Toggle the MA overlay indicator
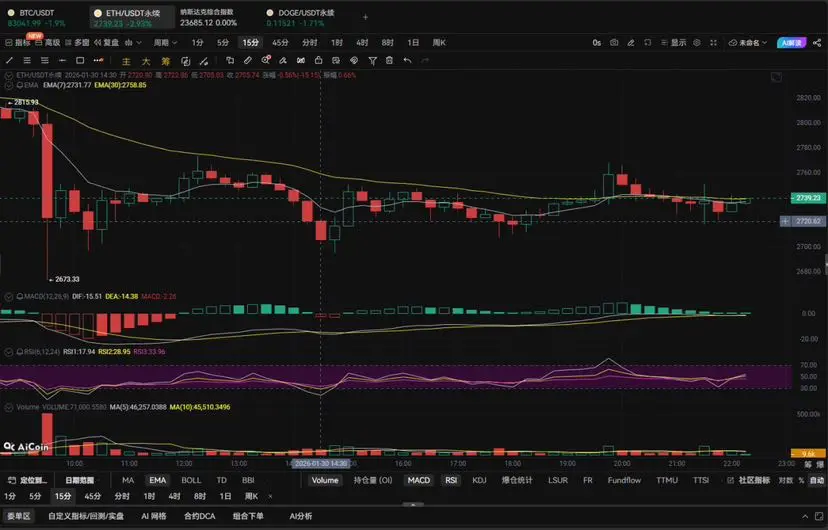The width and height of the screenshot is (828, 530). (x=128, y=480)
